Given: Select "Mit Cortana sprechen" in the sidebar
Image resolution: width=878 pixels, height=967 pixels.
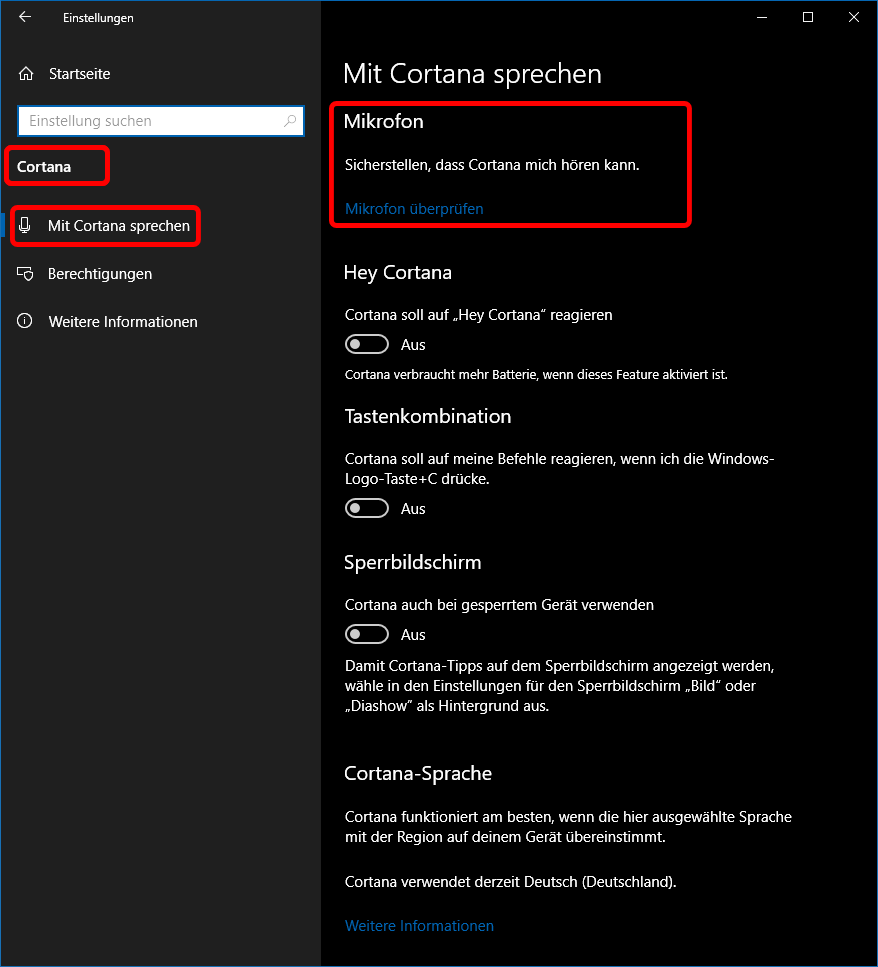Looking at the screenshot, I should 118,226.
